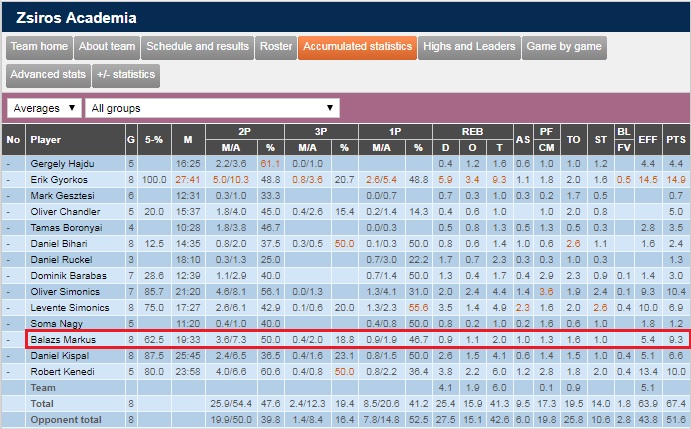This screenshot has height=429, width=691.
Task: Switch to Game by game tab
Action: 564,47
